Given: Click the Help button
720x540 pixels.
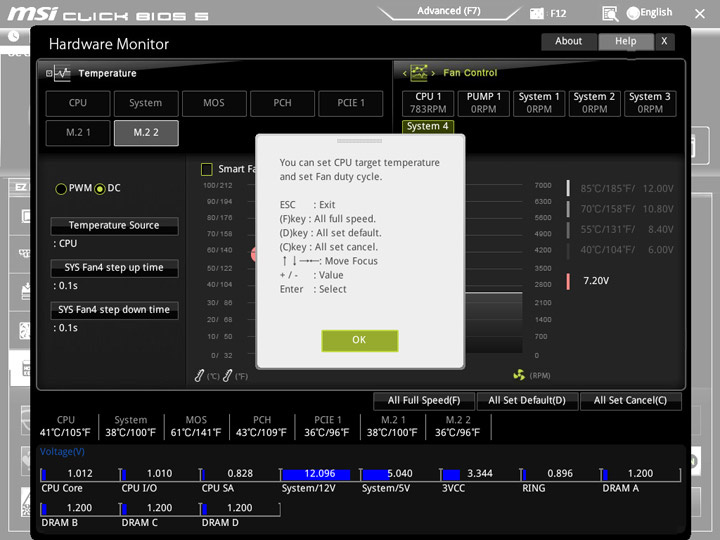Looking at the screenshot, I should (625, 41).
